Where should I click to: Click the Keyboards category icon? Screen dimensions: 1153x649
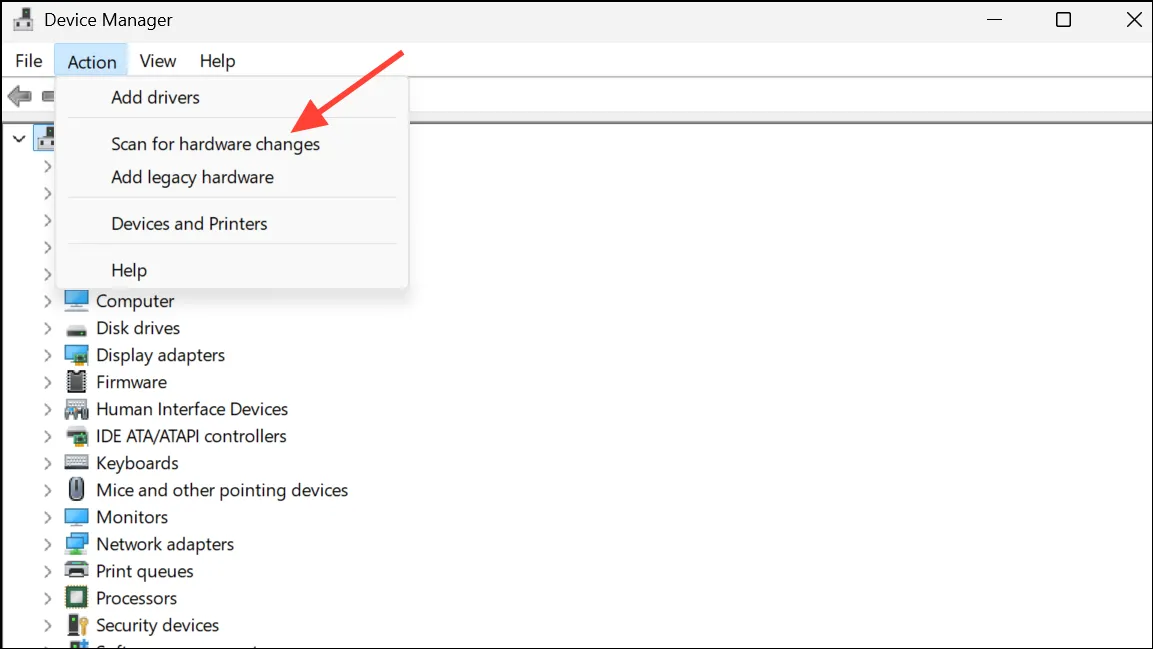(x=76, y=462)
